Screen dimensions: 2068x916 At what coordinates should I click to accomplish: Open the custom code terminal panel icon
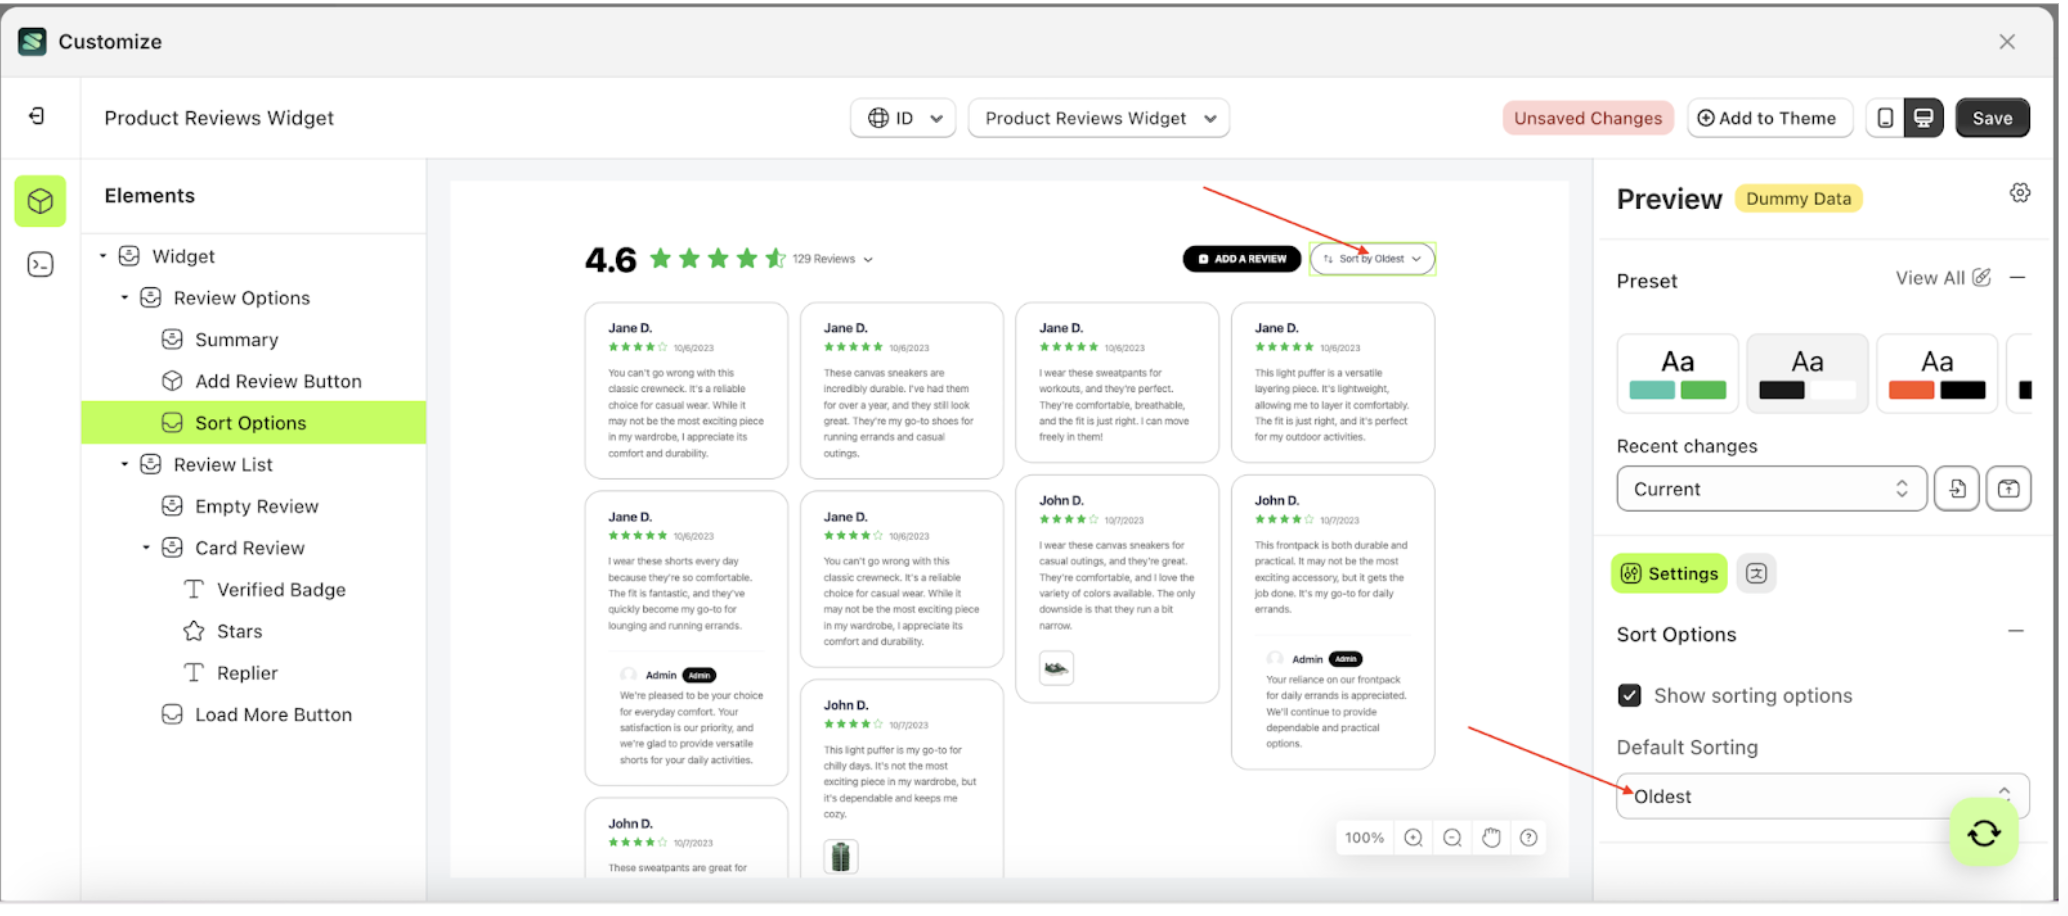tap(40, 263)
